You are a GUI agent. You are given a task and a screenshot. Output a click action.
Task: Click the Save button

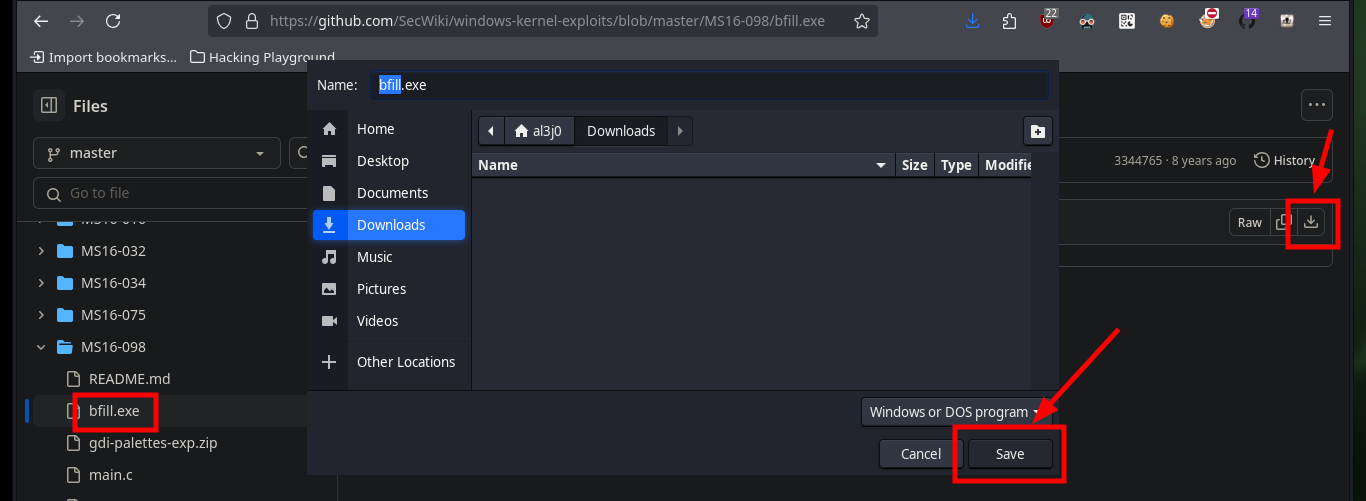pyautogui.click(x=1010, y=454)
